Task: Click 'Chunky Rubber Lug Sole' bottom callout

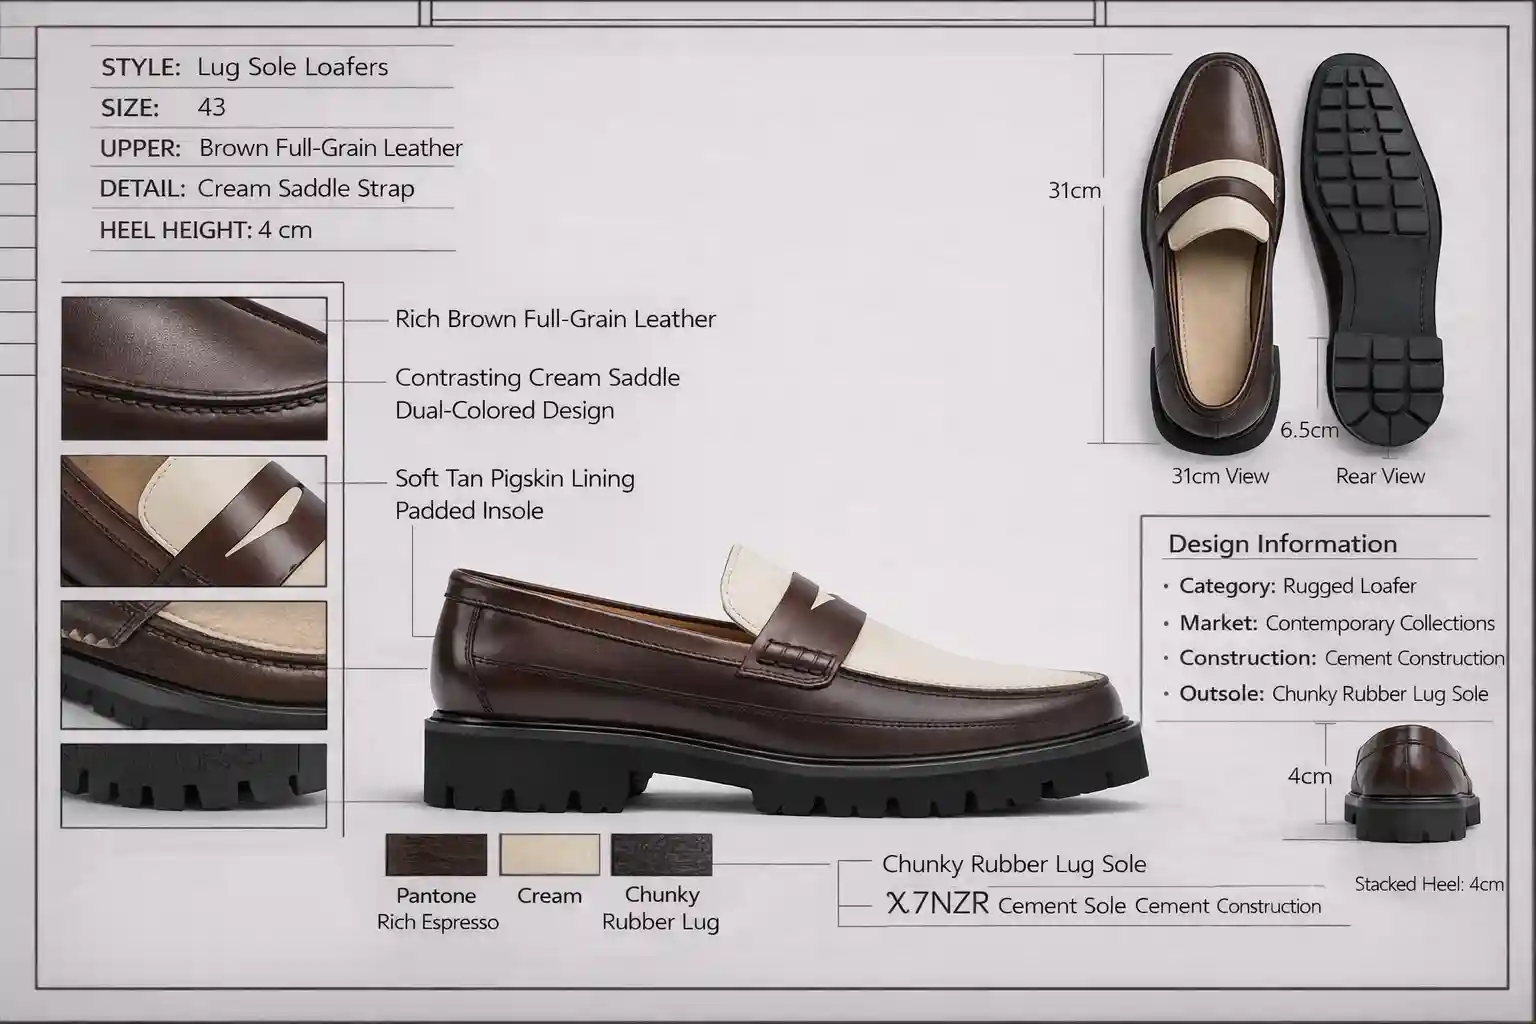Action: [x=1014, y=864]
